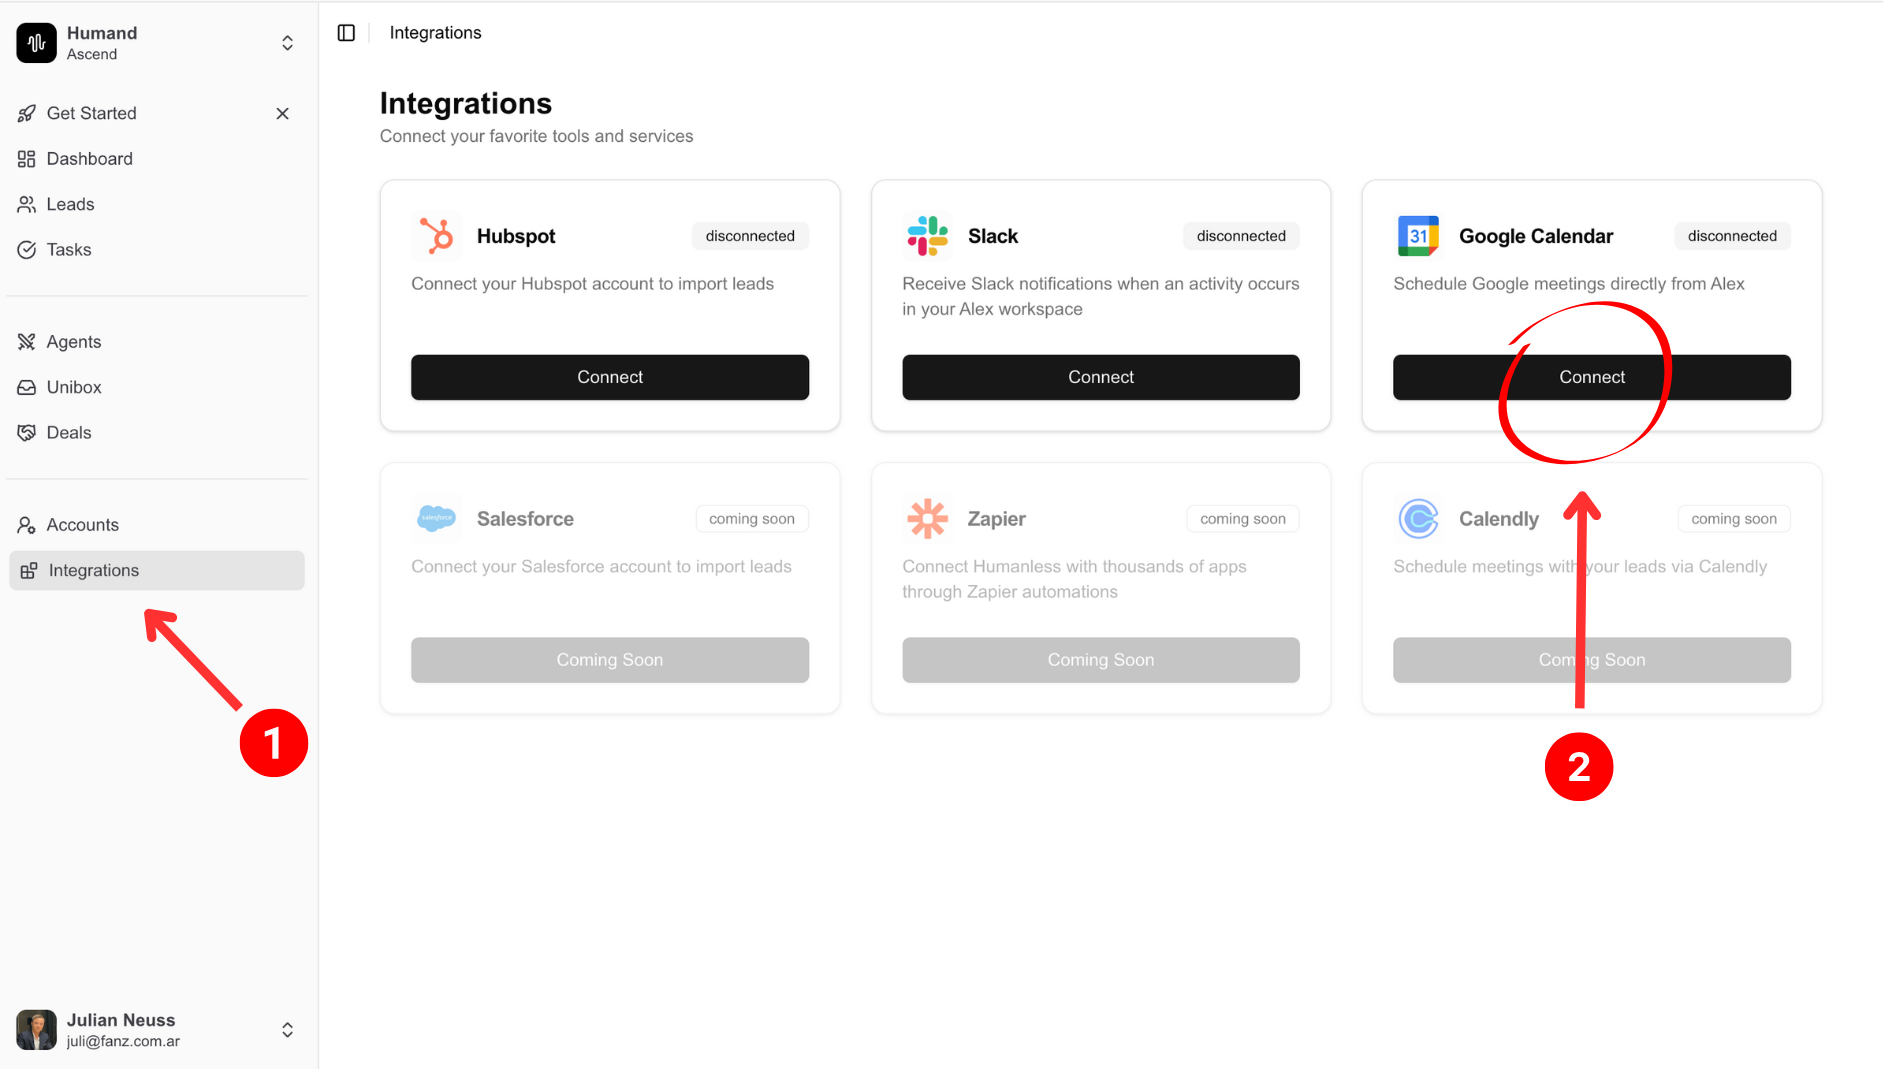Connect the Hubspot integration
The height and width of the screenshot is (1069, 1900).
click(x=609, y=377)
